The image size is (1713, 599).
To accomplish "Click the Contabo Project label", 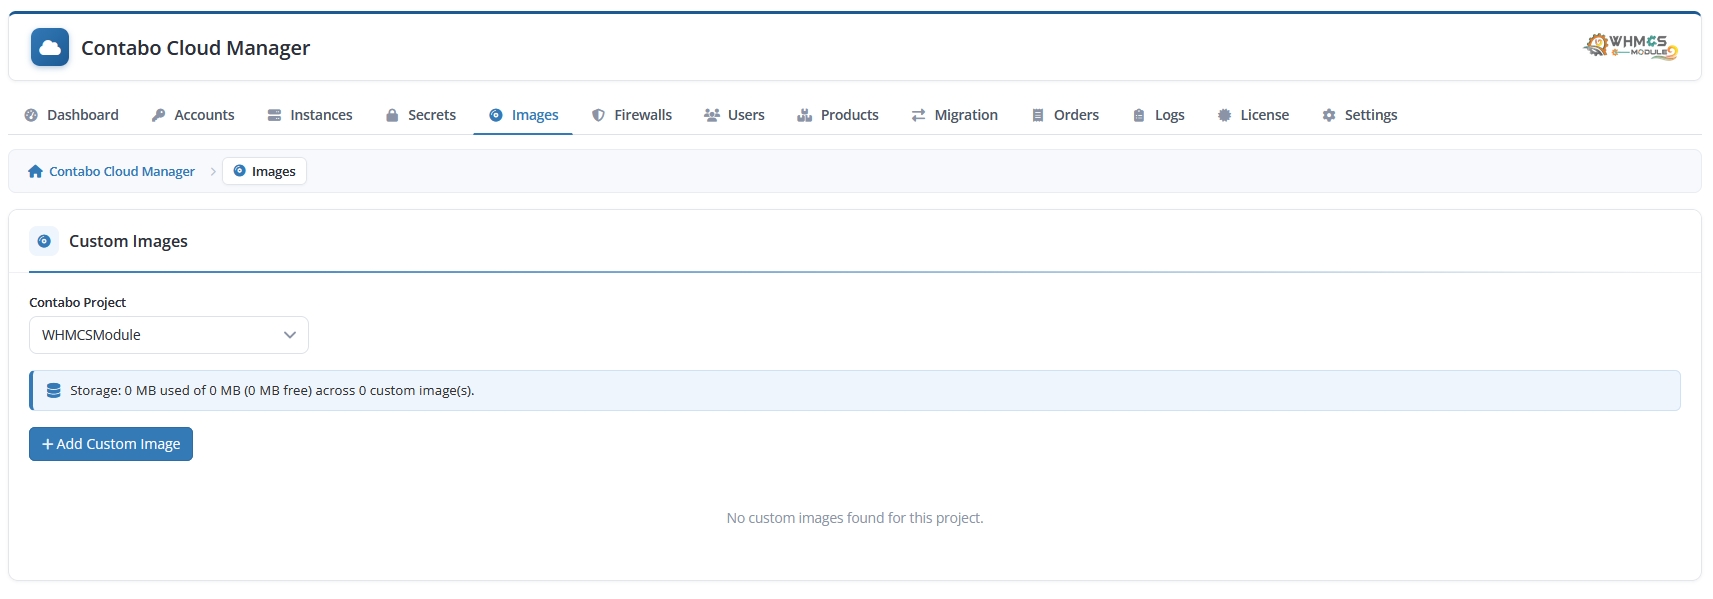I will [77, 302].
